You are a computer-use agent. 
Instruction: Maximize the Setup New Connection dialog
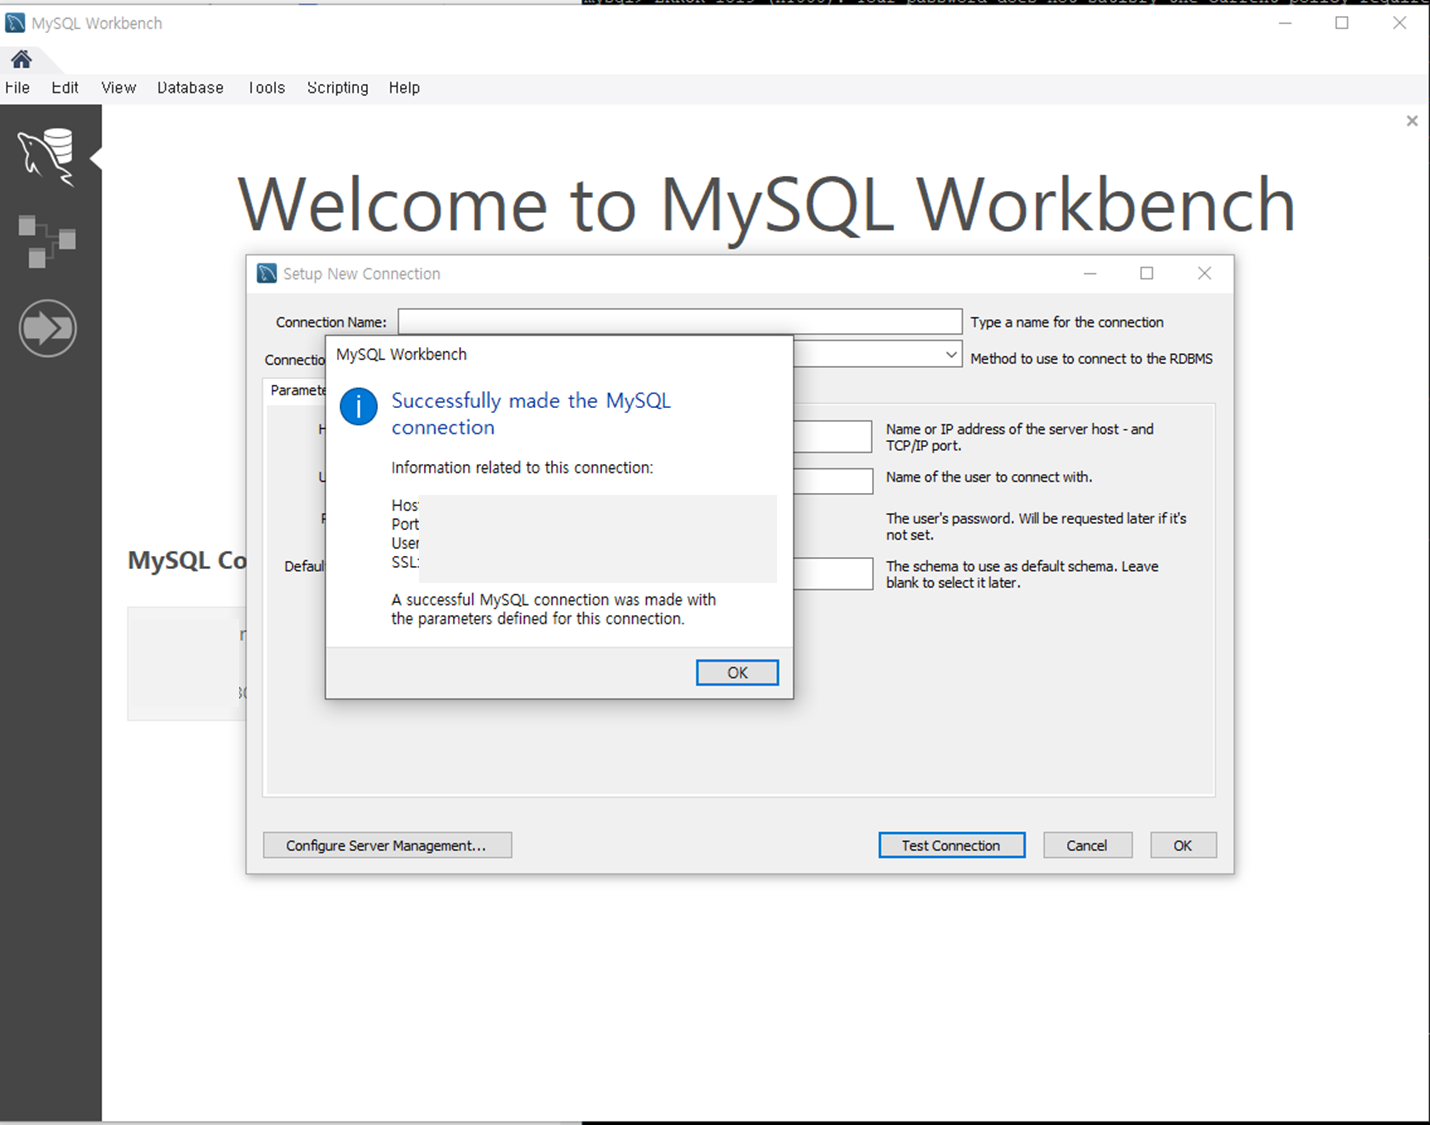(1147, 273)
